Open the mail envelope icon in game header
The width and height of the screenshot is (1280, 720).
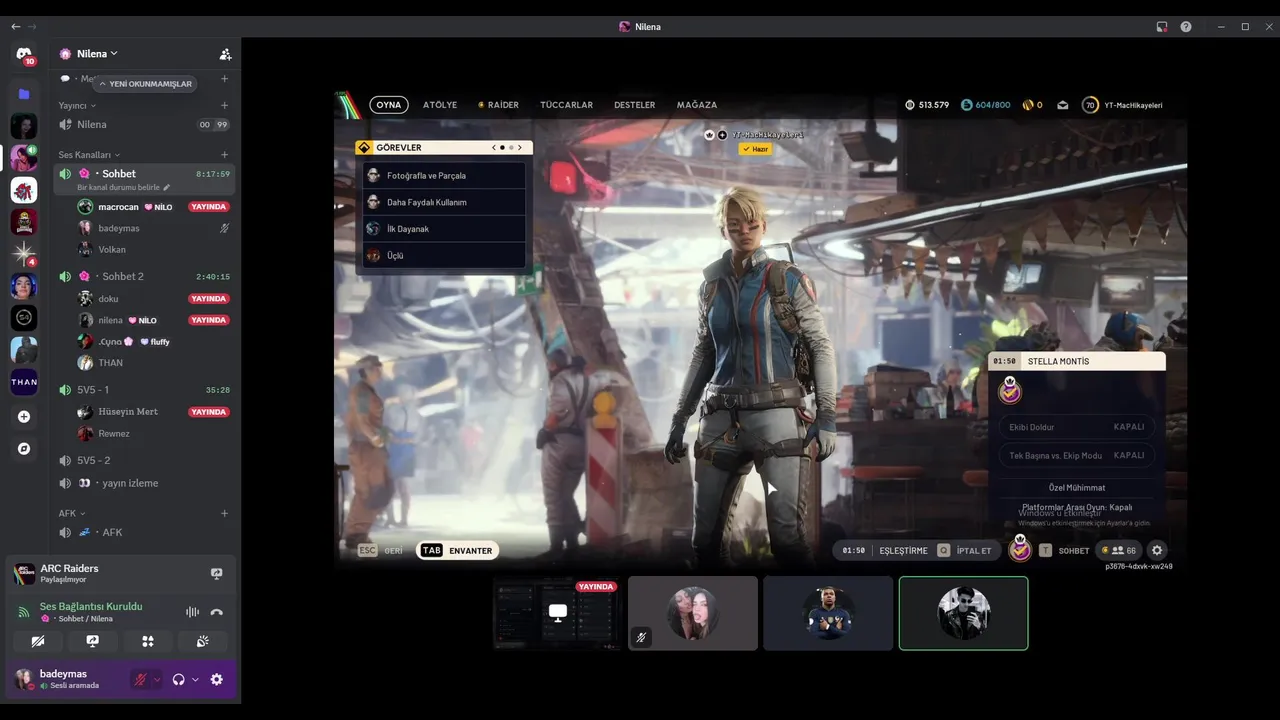(1062, 105)
